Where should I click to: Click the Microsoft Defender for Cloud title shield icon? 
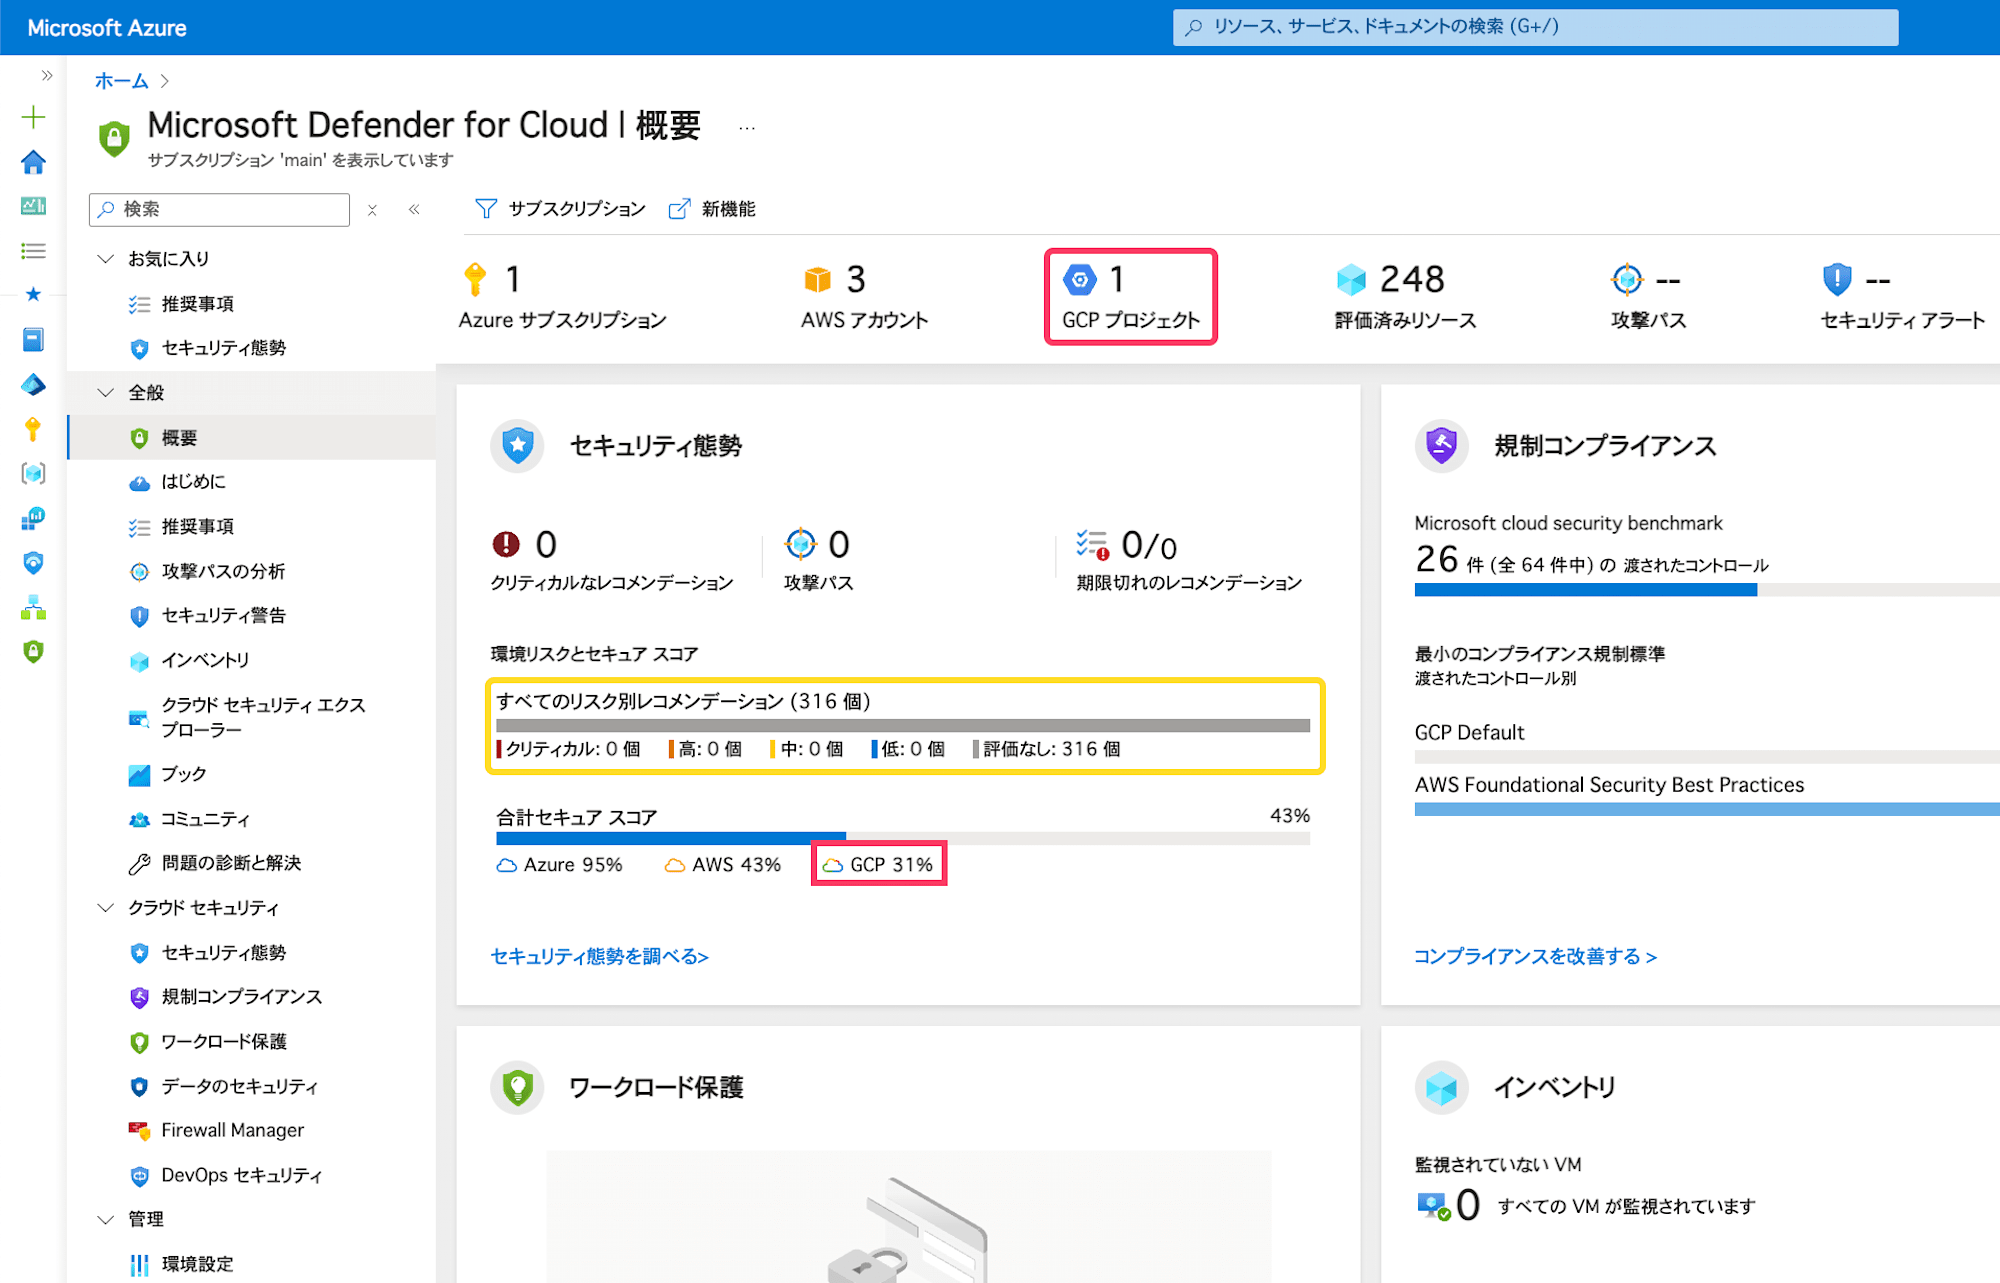pyautogui.click(x=114, y=137)
